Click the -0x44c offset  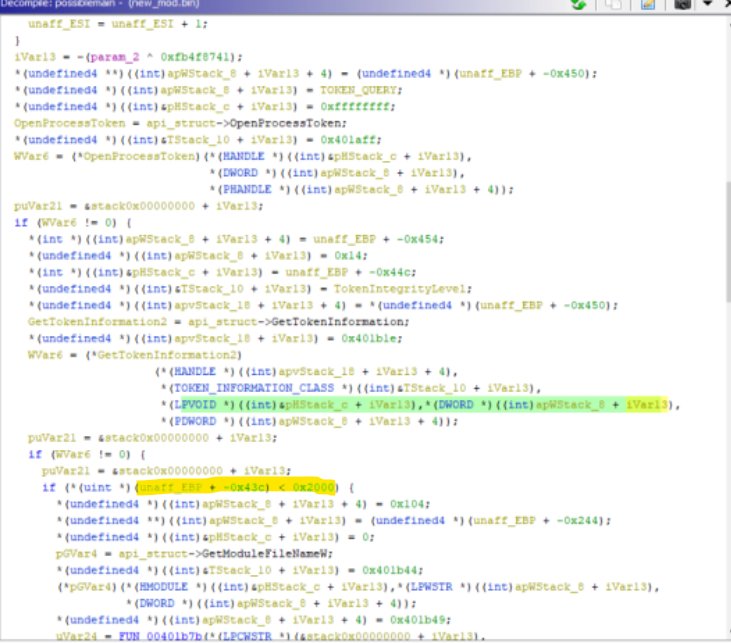[389, 272]
